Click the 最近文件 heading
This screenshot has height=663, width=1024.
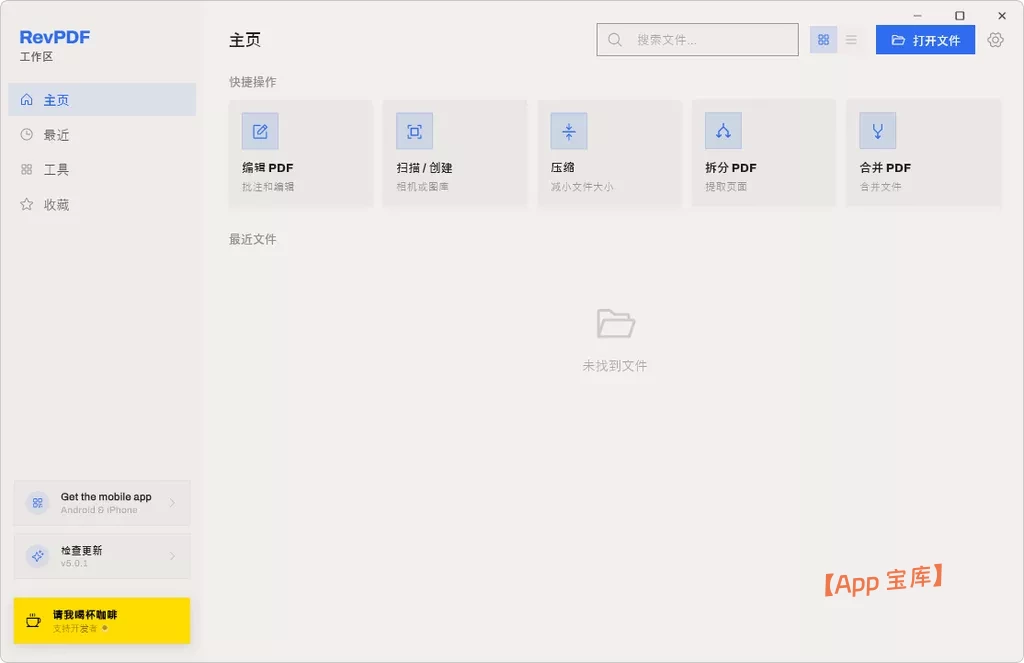(253, 239)
